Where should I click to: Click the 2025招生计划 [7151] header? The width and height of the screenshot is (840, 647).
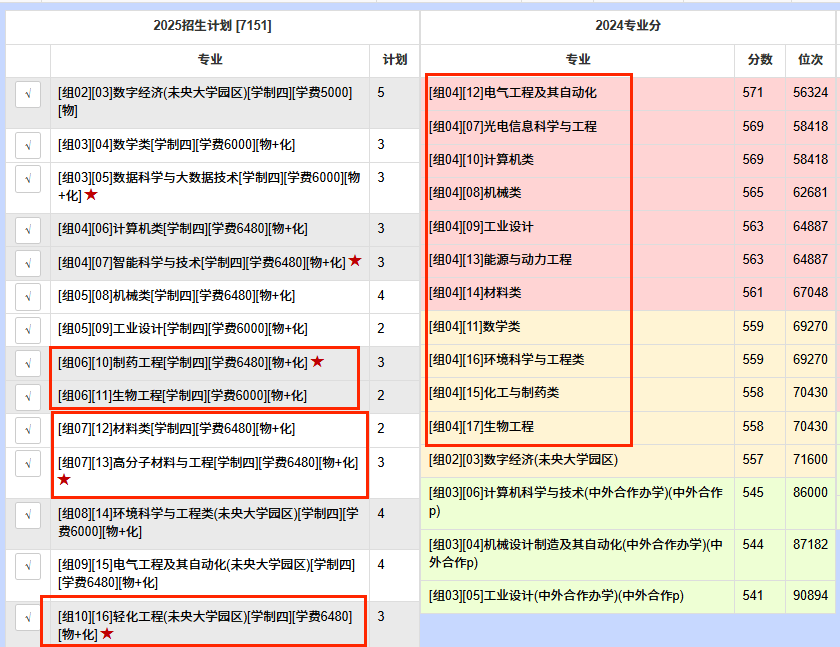[x=212, y=26]
